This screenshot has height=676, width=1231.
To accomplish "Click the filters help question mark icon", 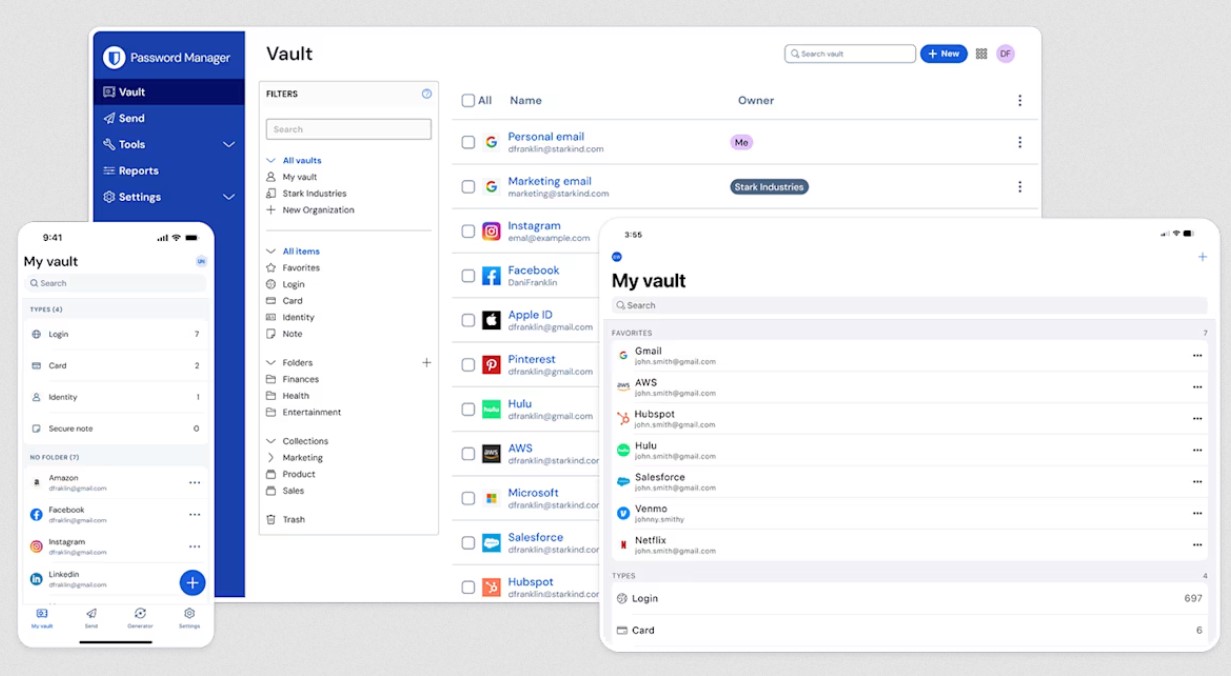I will pos(427,94).
